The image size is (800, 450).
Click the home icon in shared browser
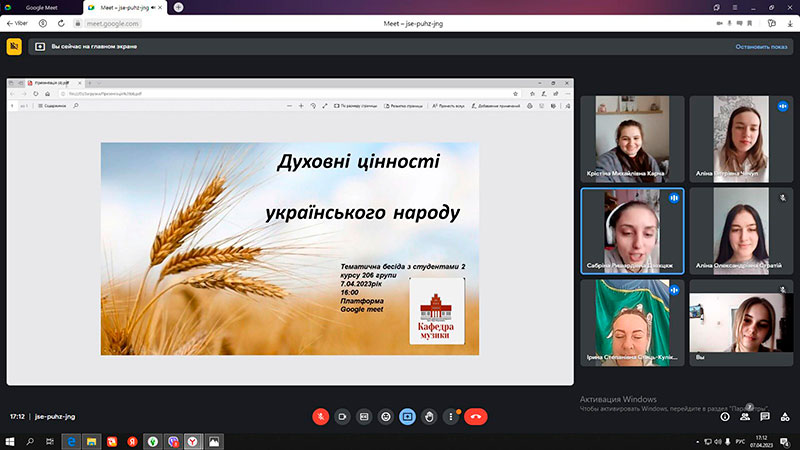click(47, 94)
